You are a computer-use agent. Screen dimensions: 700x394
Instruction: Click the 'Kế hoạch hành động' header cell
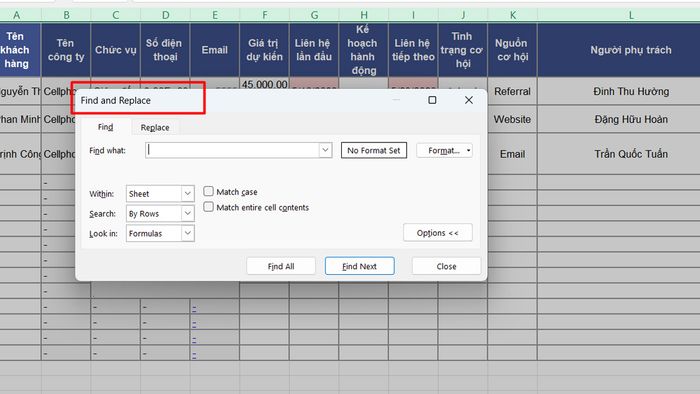pyautogui.click(x=363, y=50)
